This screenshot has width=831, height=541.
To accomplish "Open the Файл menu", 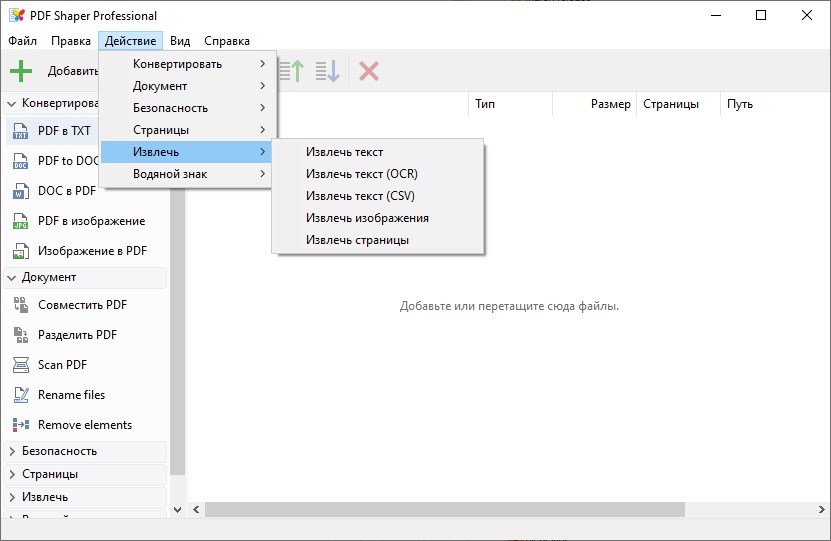I will [x=22, y=41].
